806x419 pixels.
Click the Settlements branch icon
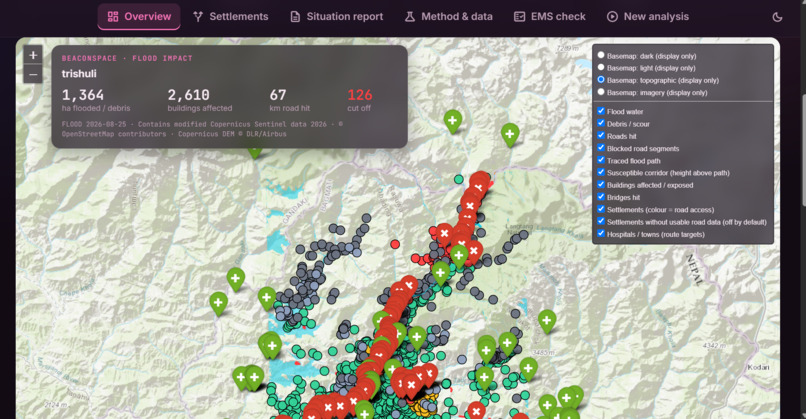(x=198, y=17)
